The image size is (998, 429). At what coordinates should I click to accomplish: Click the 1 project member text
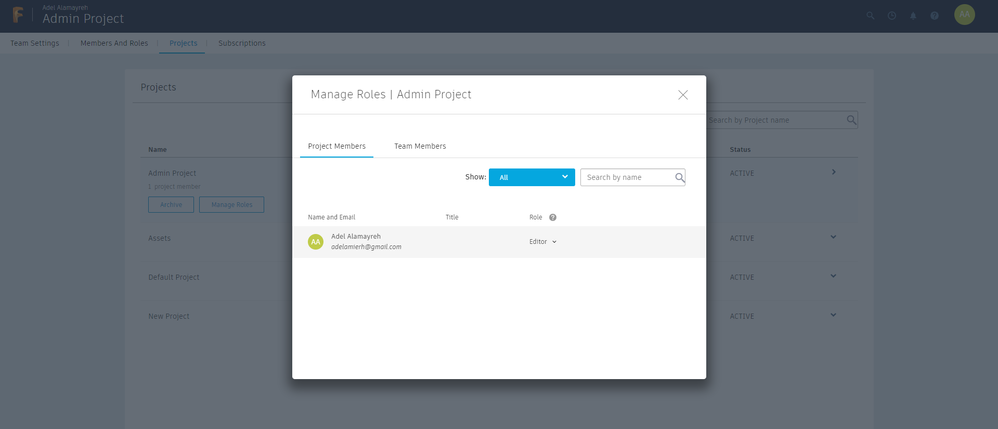click(x=174, y=186)
